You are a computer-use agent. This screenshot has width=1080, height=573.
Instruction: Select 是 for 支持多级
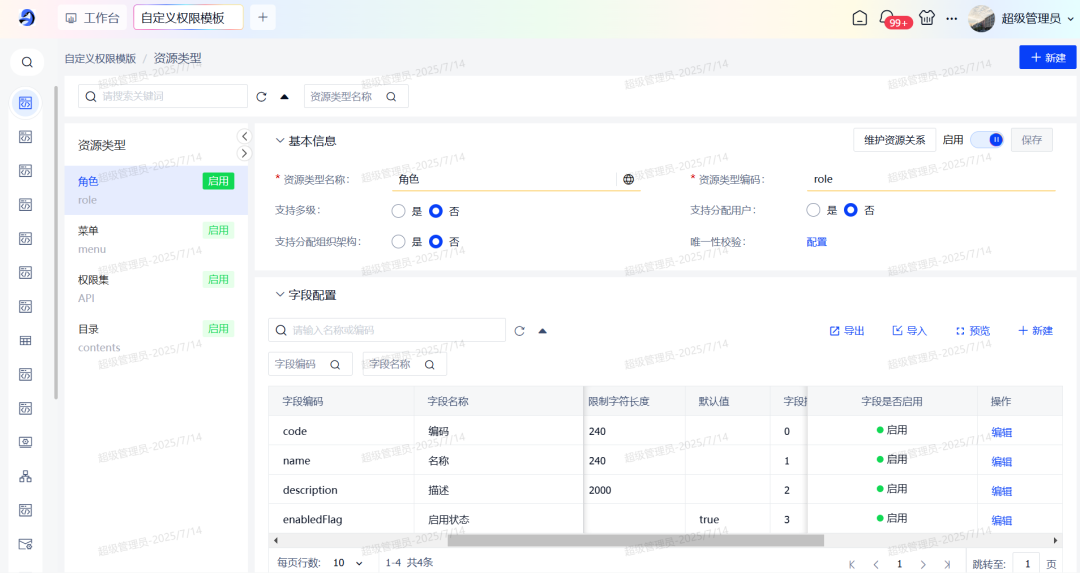[399, 211]
